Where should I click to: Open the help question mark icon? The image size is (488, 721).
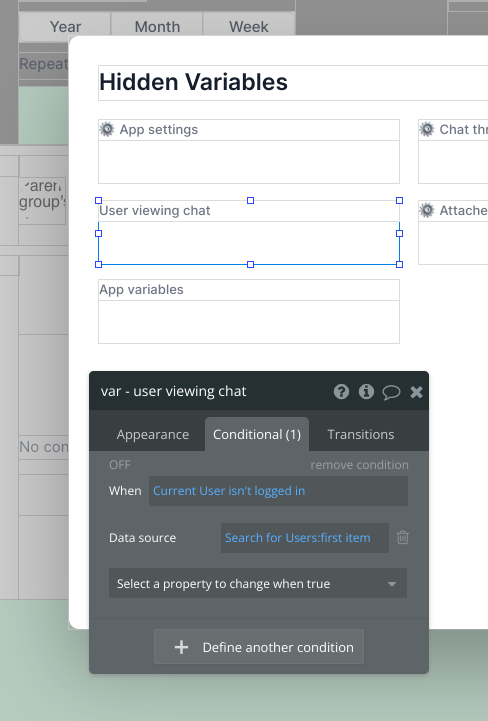341,392
